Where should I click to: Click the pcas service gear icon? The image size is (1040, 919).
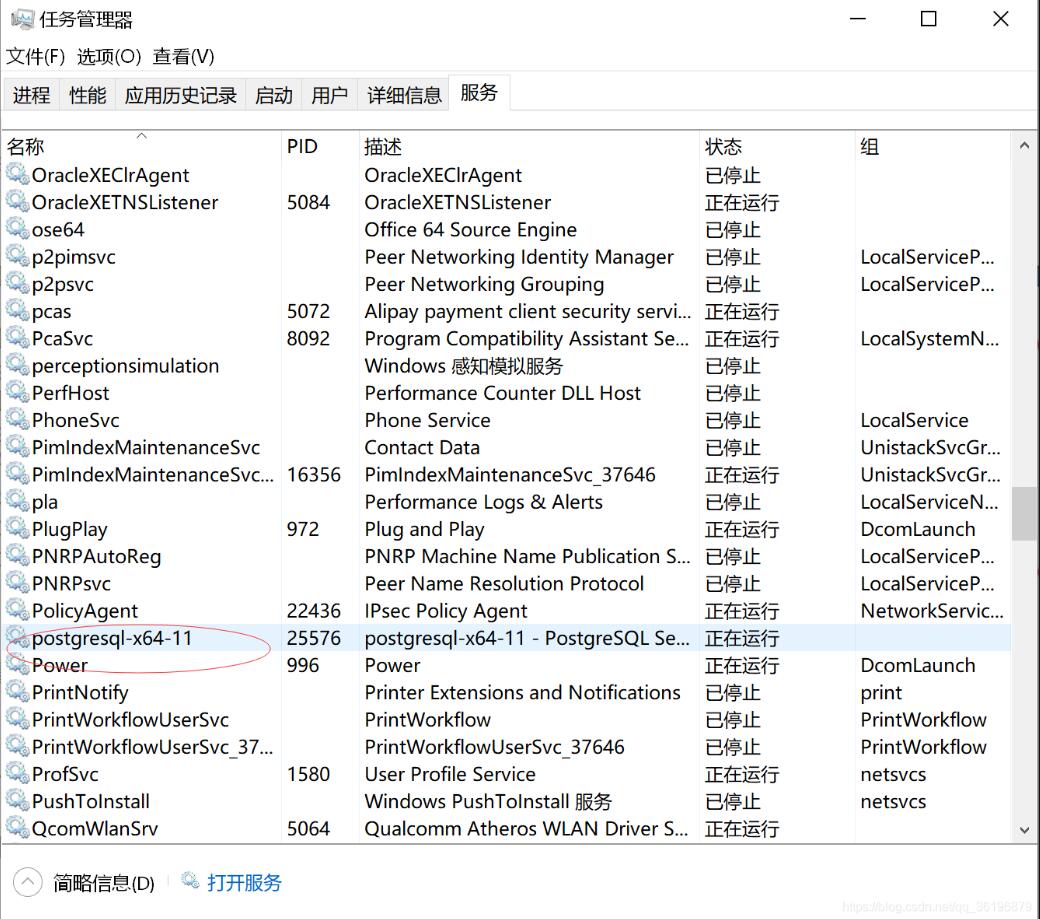[x=17, y=311]
